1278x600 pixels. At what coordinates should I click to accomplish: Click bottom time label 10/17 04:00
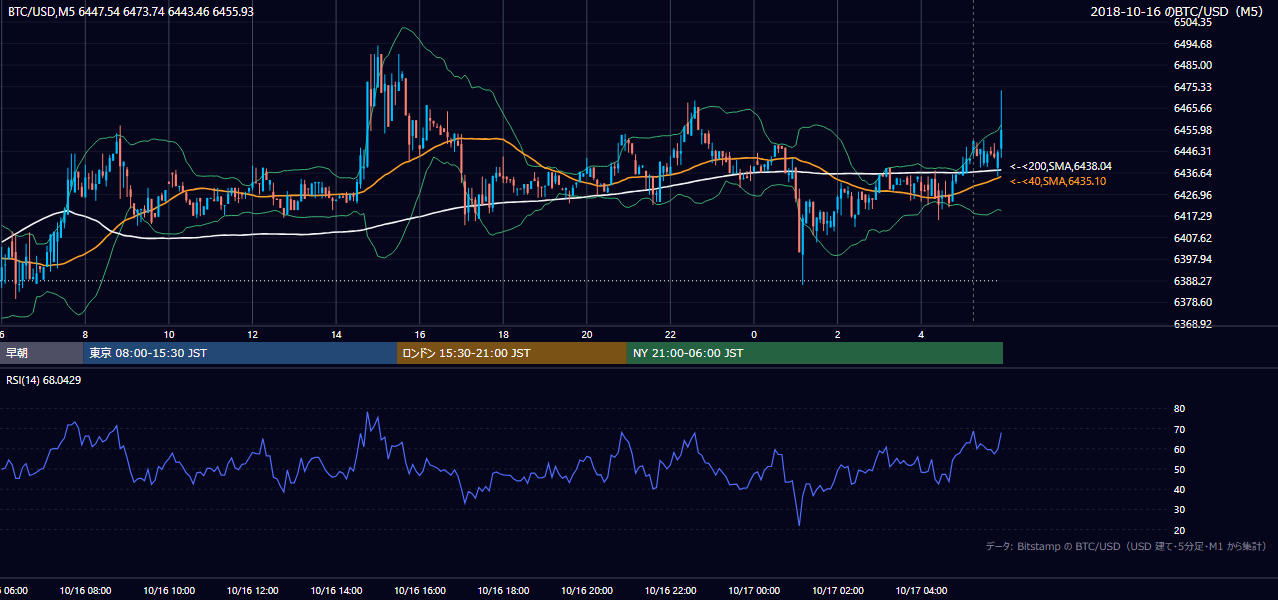[x=921, y=591]
